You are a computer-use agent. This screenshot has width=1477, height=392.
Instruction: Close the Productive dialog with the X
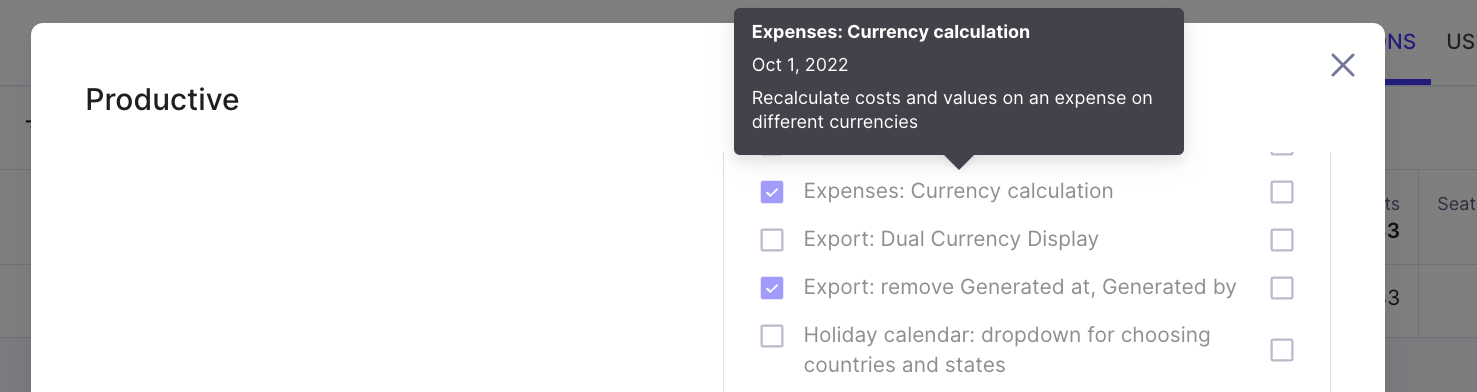(1343, 65)
